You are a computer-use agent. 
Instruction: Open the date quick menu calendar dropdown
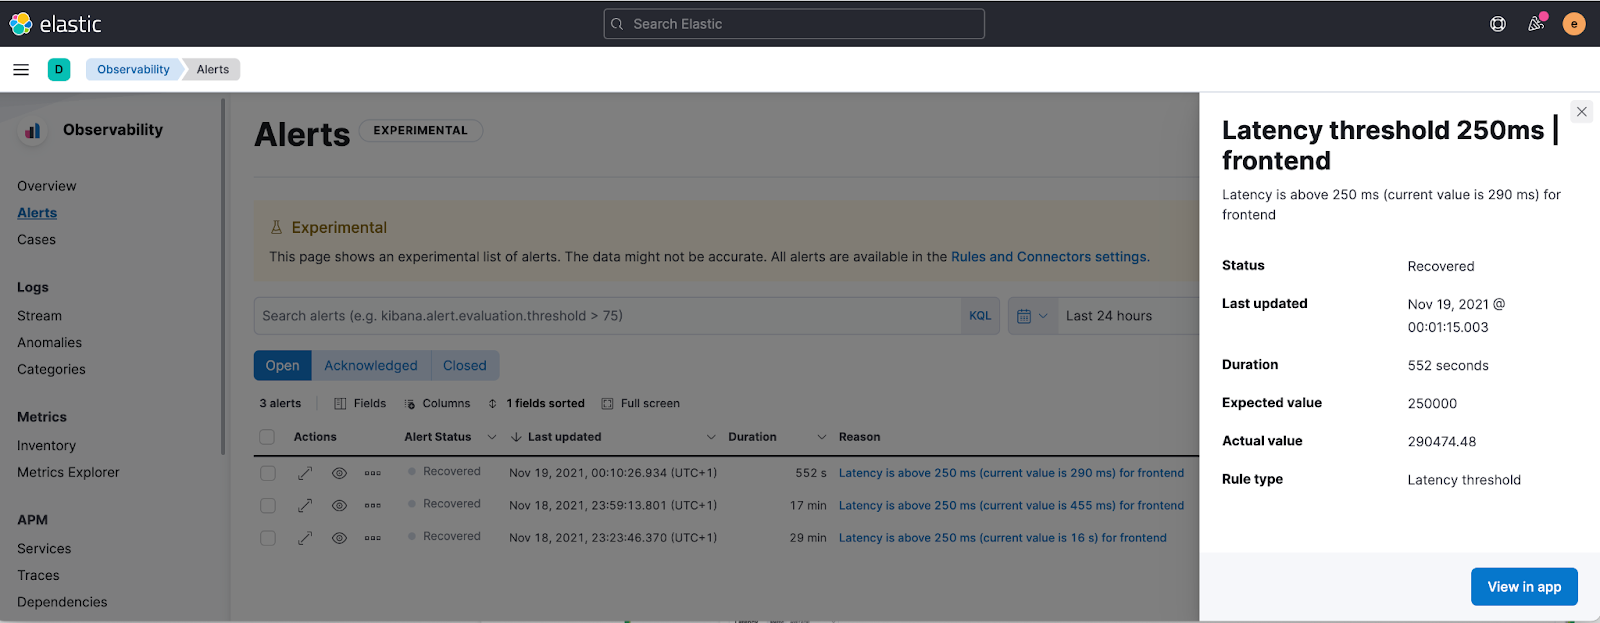[1031, 316]
